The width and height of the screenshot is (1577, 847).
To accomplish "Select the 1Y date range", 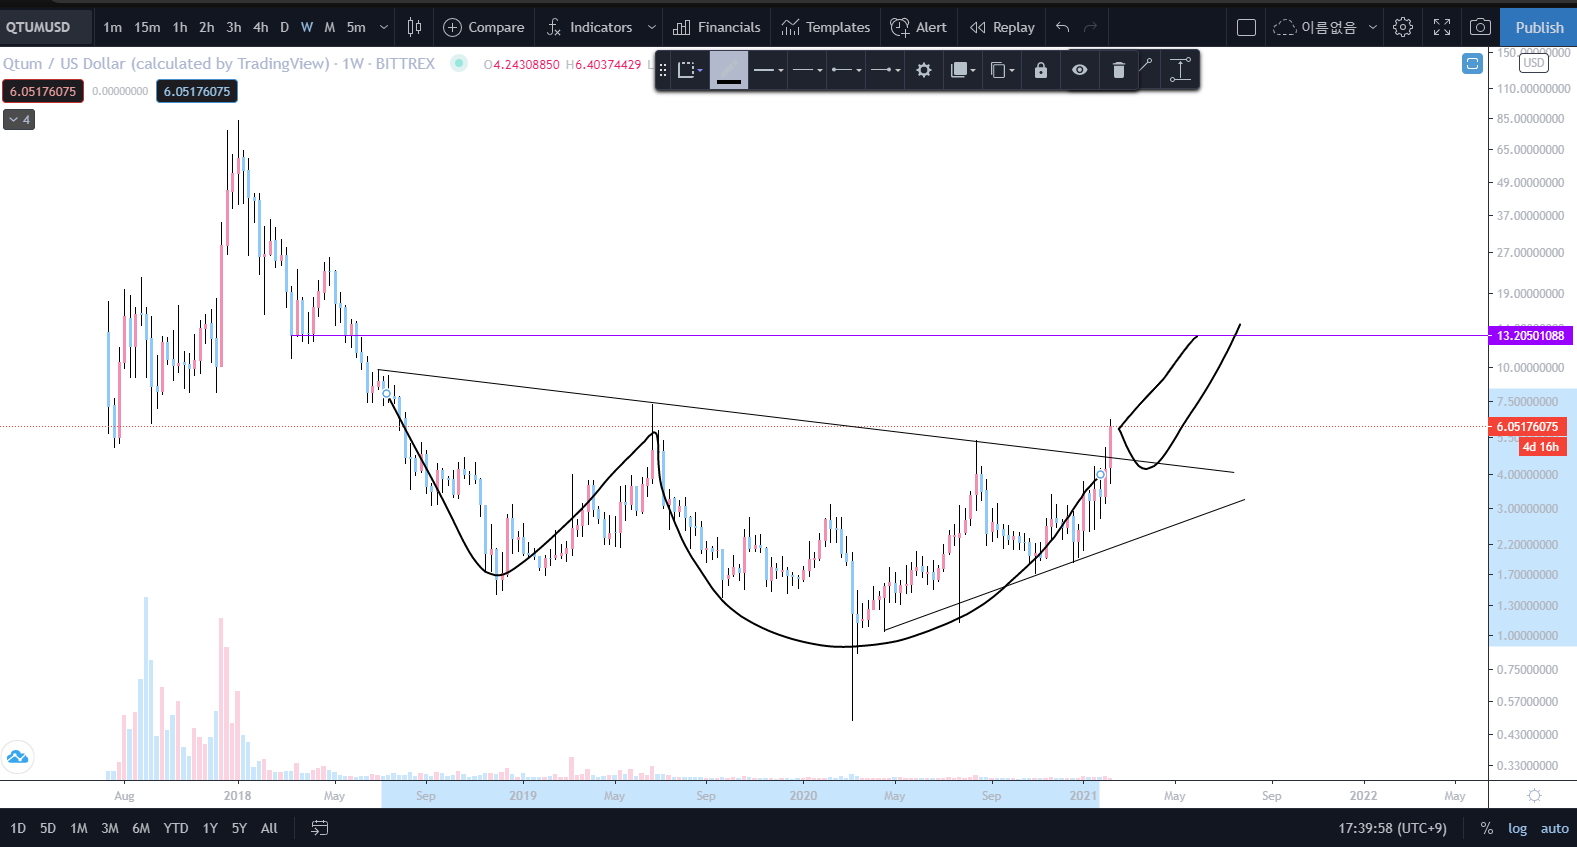I will [210, 828].
